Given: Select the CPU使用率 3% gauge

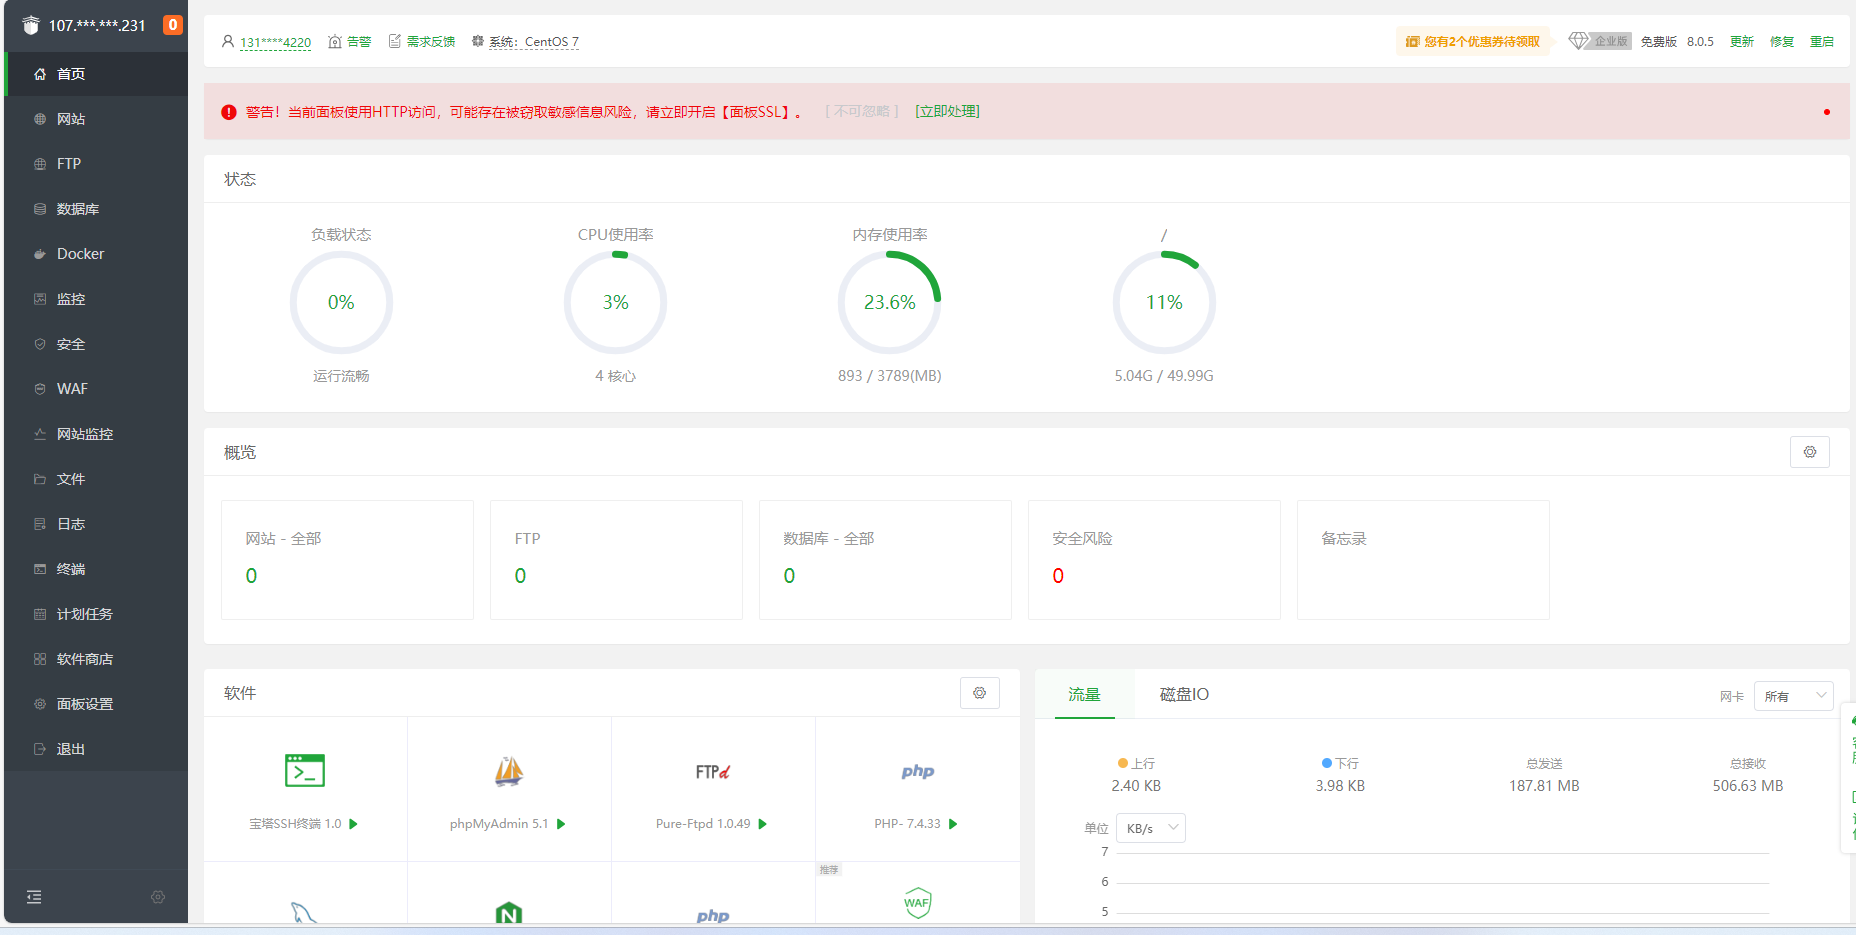Looking at the screenshot, I should (x=616, y=302).
